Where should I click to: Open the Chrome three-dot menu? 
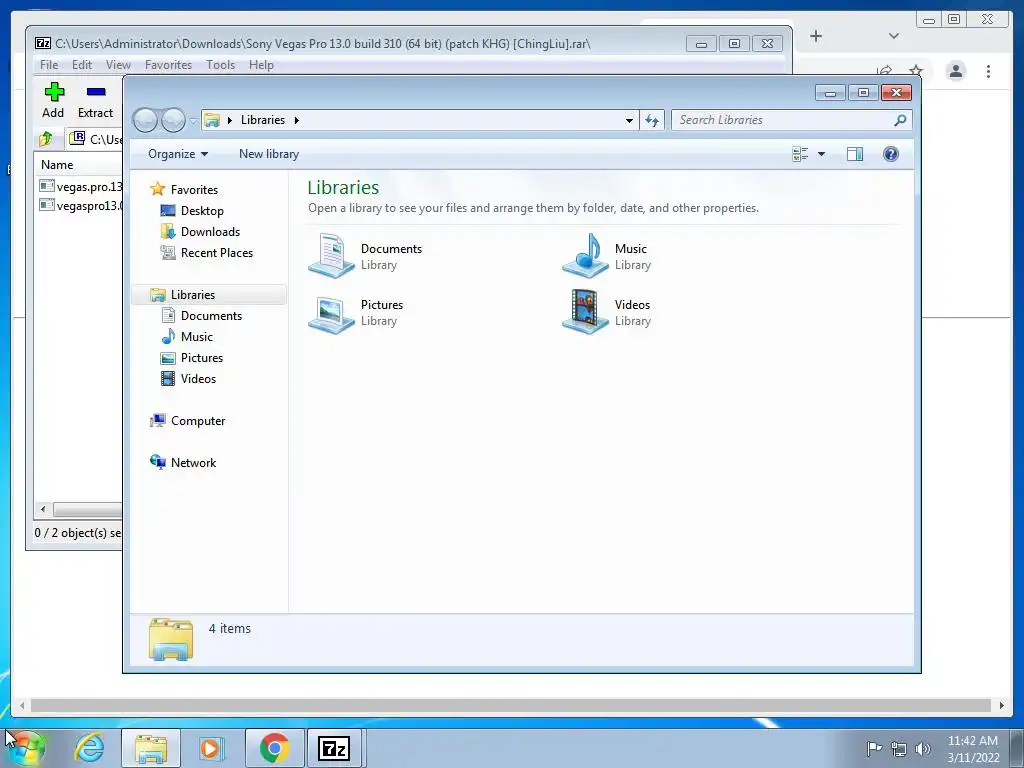[x=988, y=71]
